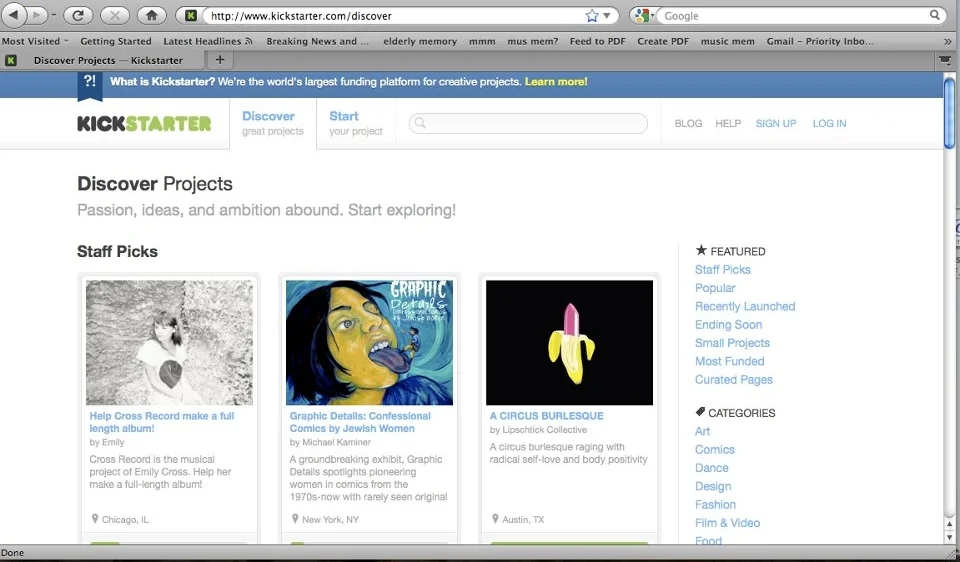This screenshot has width=960, height=562.
Task: Browse the Film & Video category
Action: click(727, 523)
